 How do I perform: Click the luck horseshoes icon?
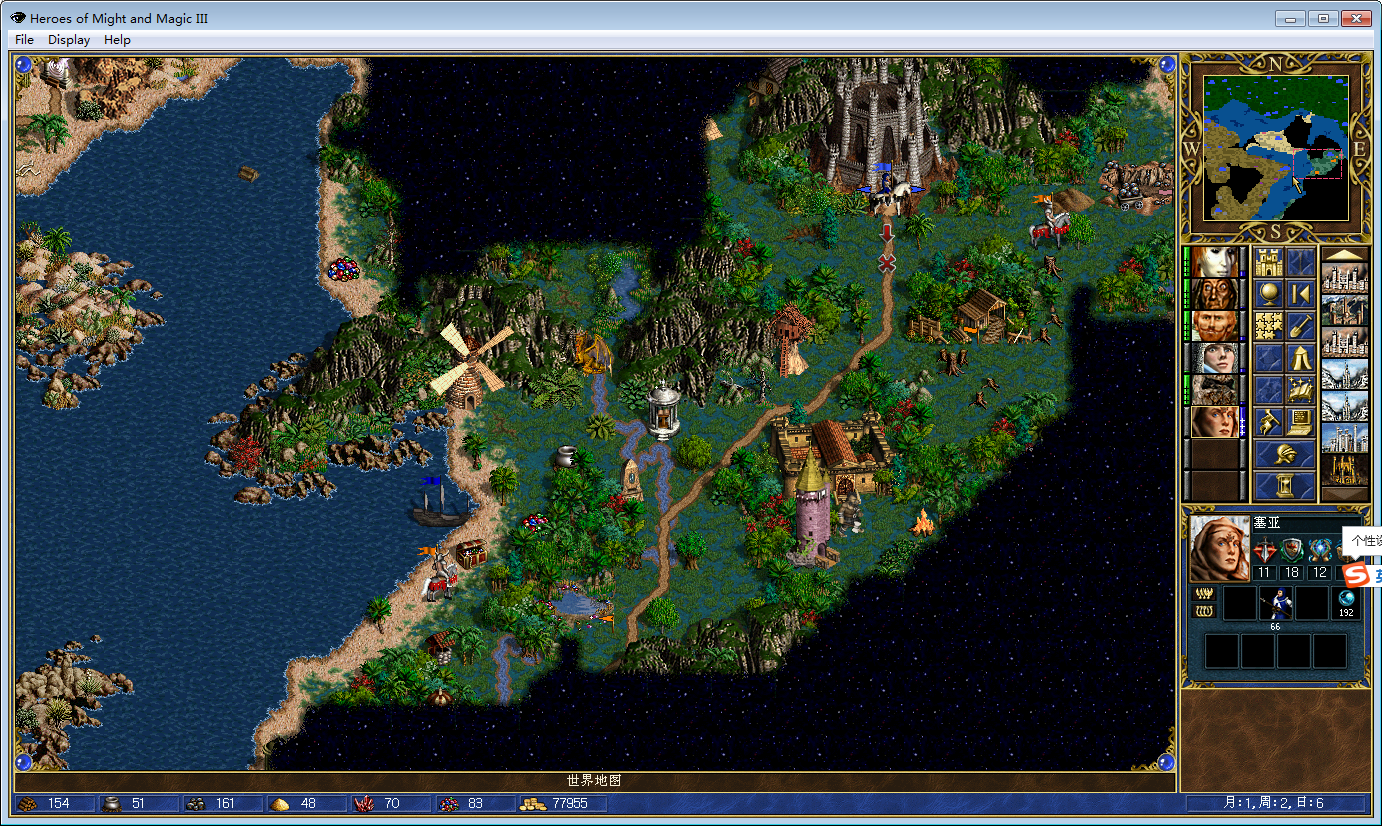1204,610
